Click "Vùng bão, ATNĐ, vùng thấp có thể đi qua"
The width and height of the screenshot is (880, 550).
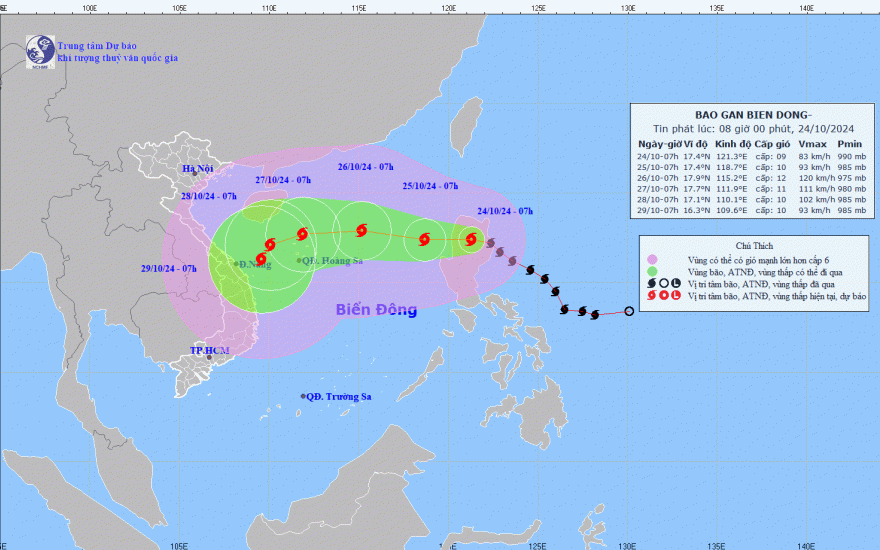[765, 272]
